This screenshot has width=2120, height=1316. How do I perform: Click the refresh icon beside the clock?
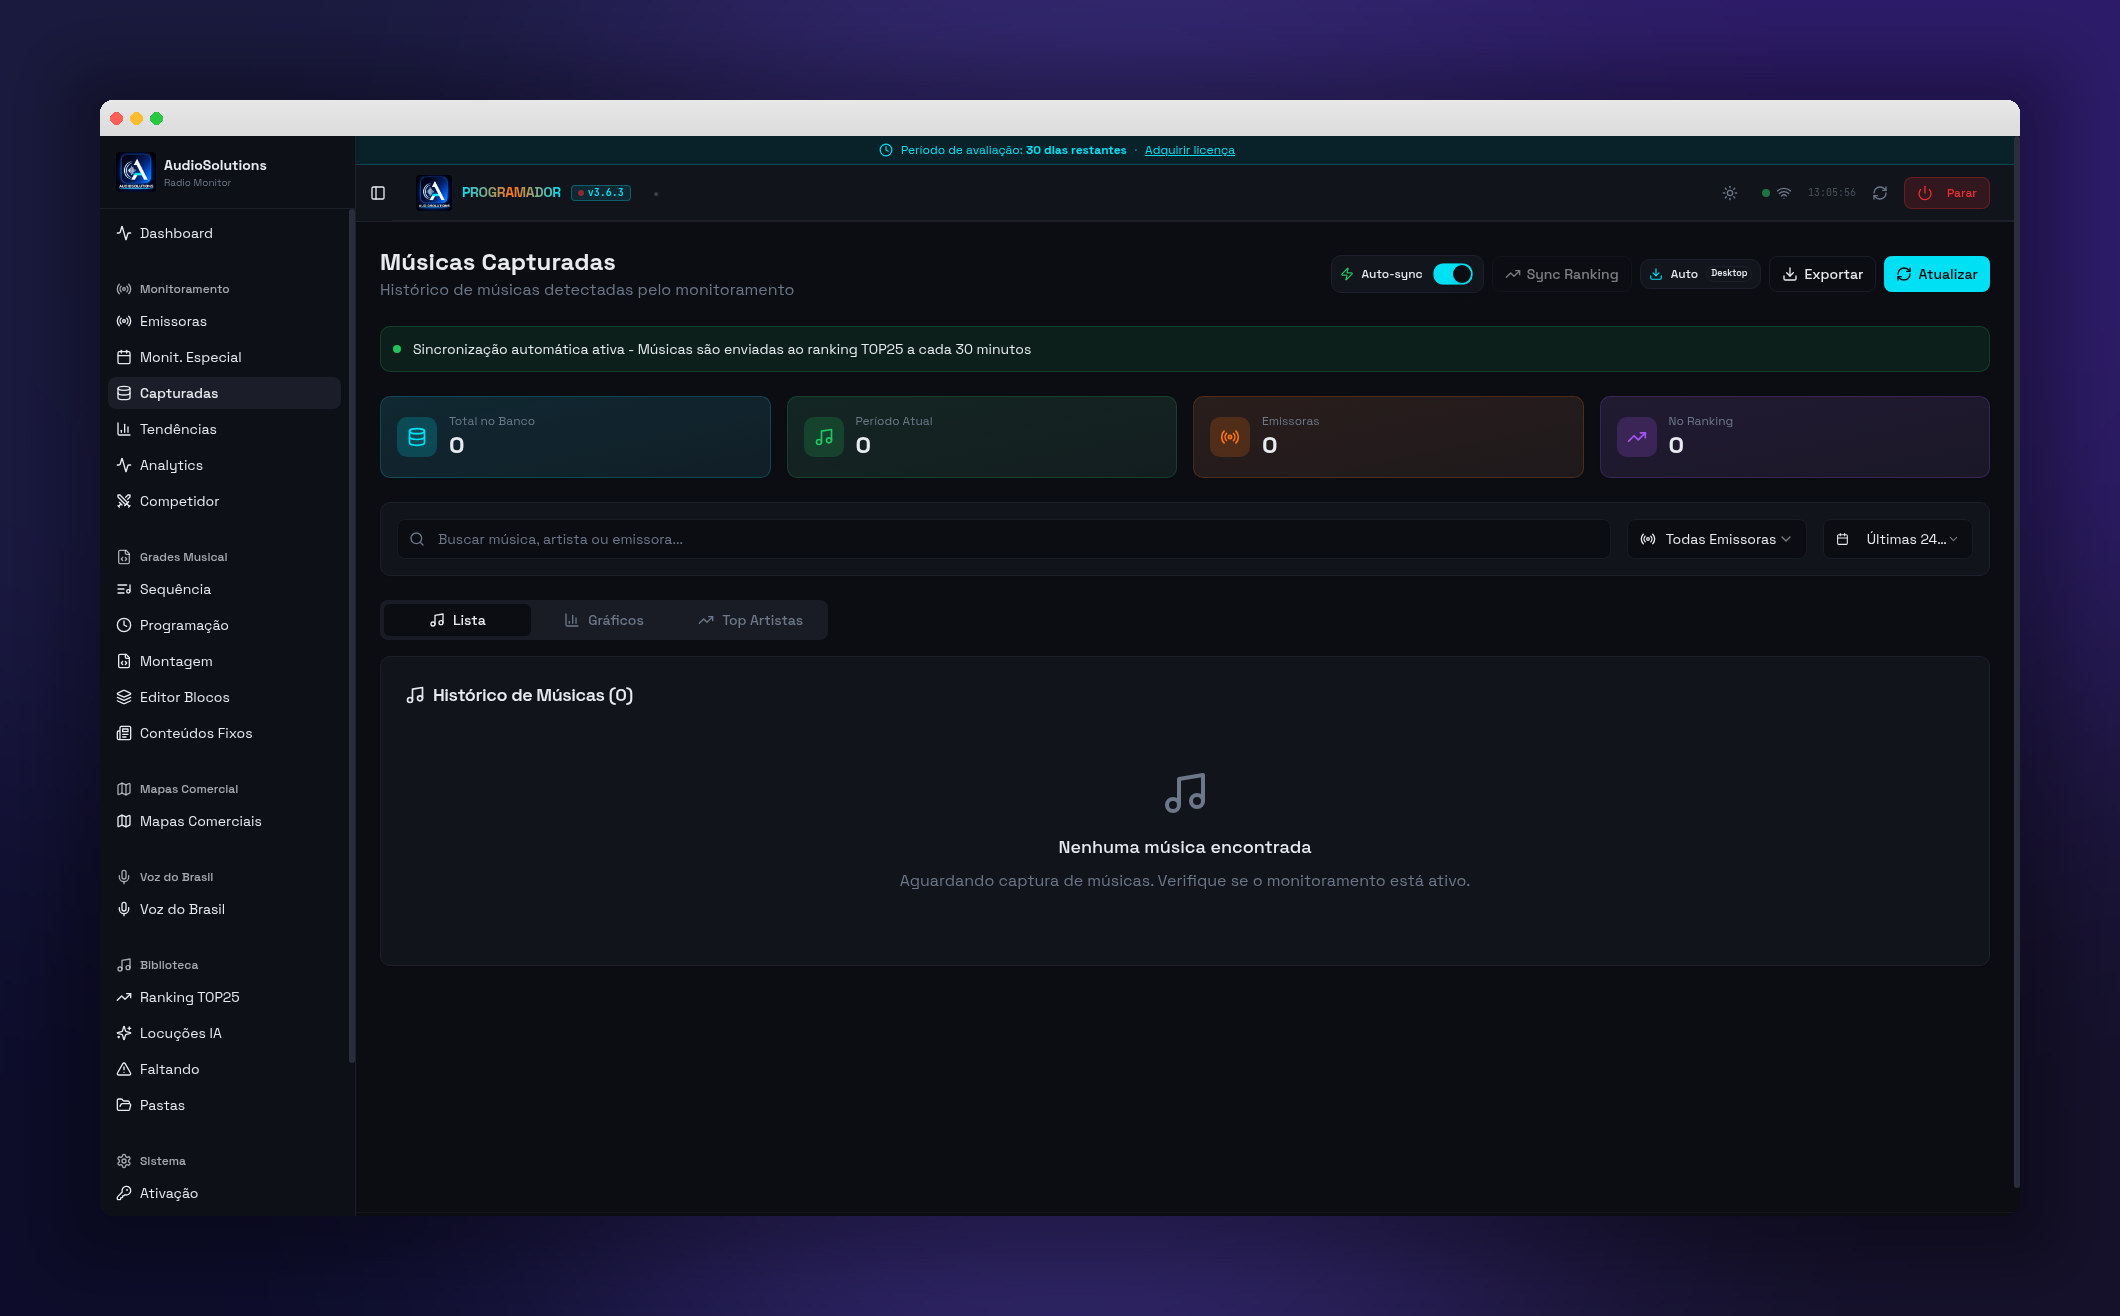tap(1880, 193)
